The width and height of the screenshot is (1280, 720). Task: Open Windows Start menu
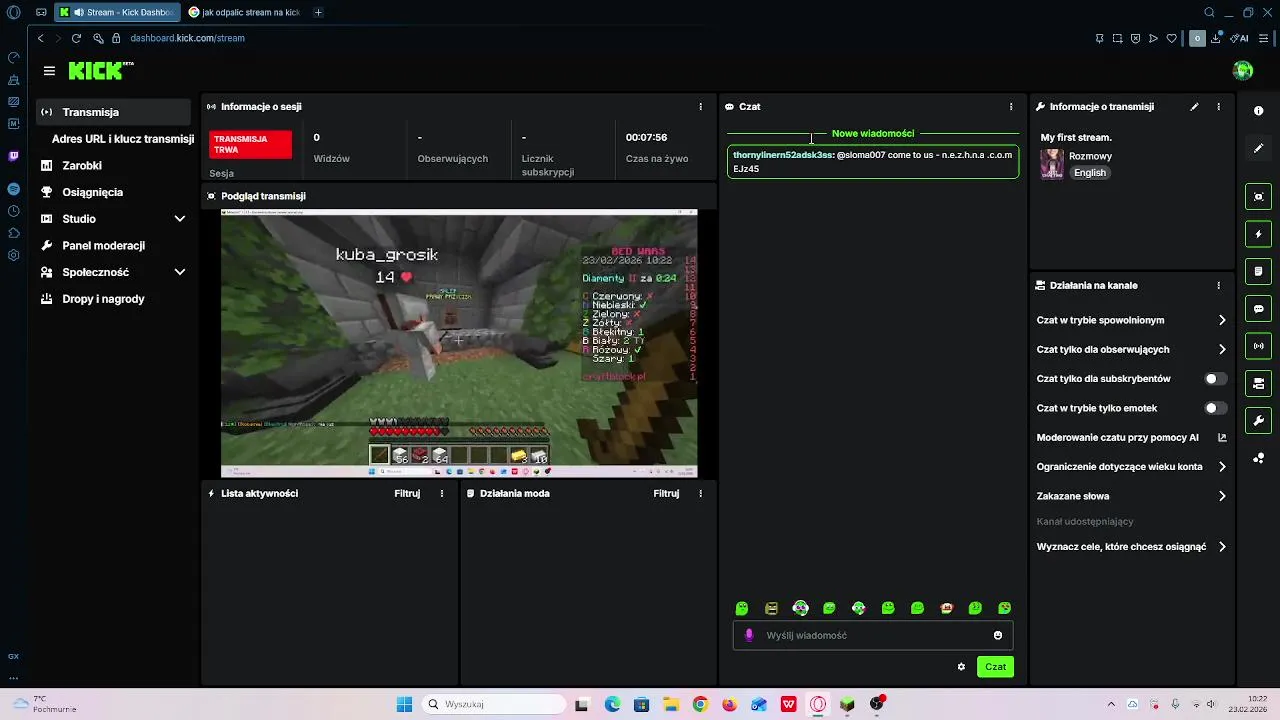(404, 704)
